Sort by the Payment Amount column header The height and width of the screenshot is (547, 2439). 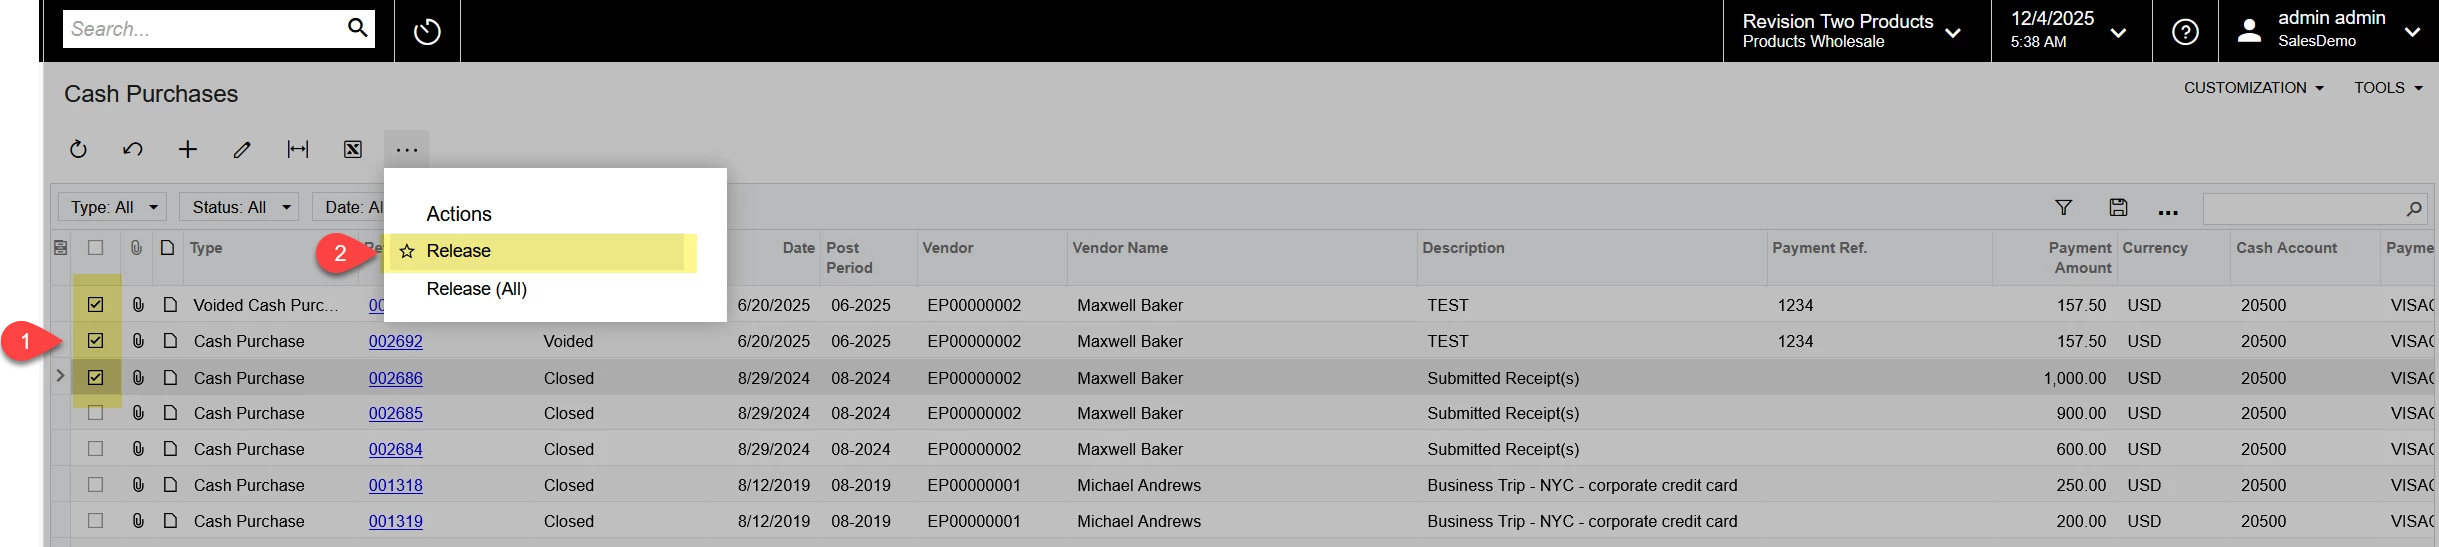[x=2080, y=258]
